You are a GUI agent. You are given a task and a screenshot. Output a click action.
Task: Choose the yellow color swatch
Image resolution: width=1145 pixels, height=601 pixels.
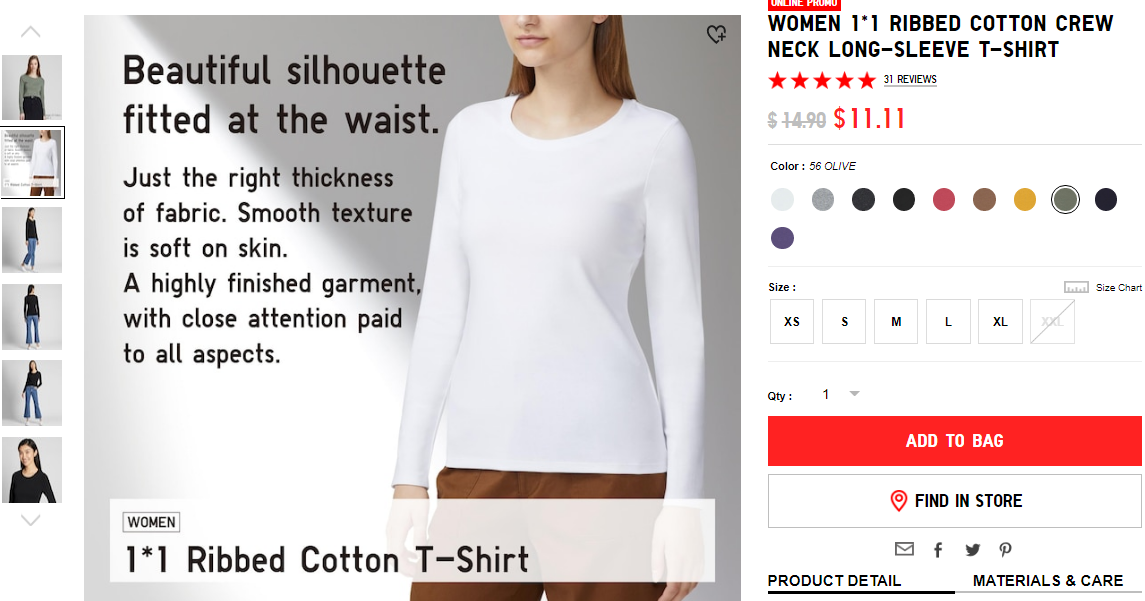pyautogui.click(x=1025, y=199)
